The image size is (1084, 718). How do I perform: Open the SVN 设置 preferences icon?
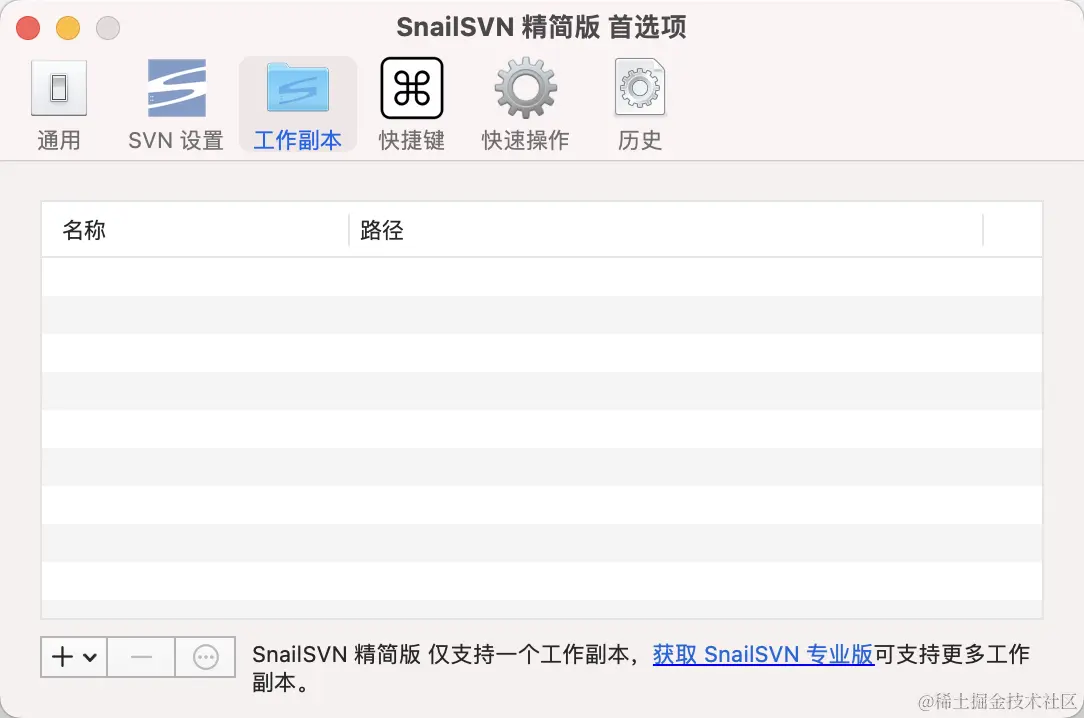(x=177, y=88)
